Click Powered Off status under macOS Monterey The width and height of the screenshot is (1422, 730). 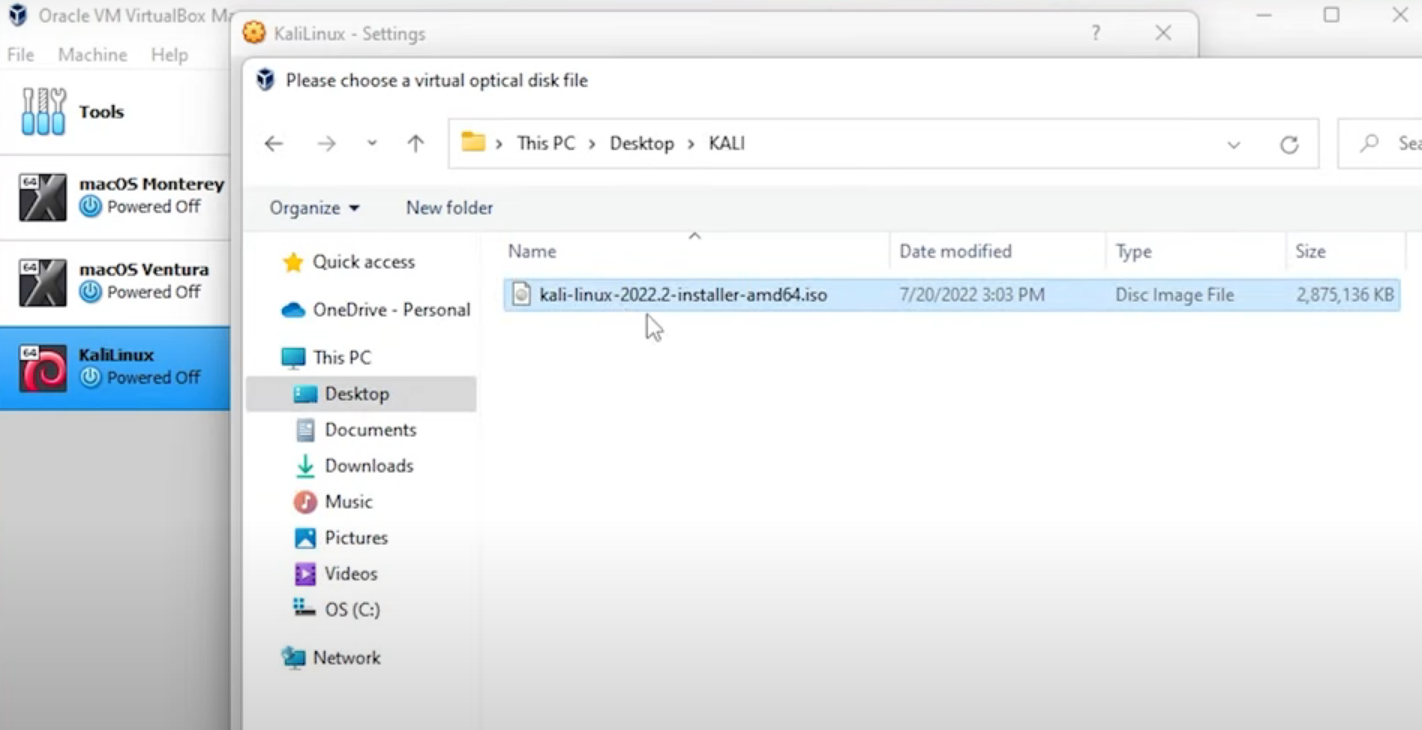tap(154, 207)
